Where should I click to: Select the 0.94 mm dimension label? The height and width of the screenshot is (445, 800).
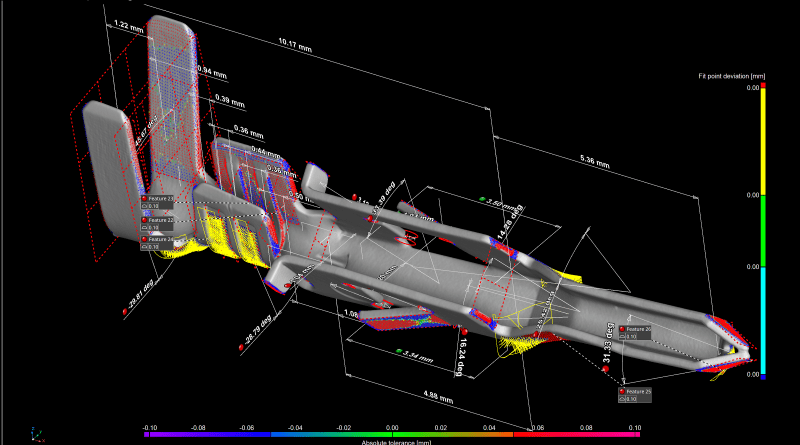coord(212,72)
